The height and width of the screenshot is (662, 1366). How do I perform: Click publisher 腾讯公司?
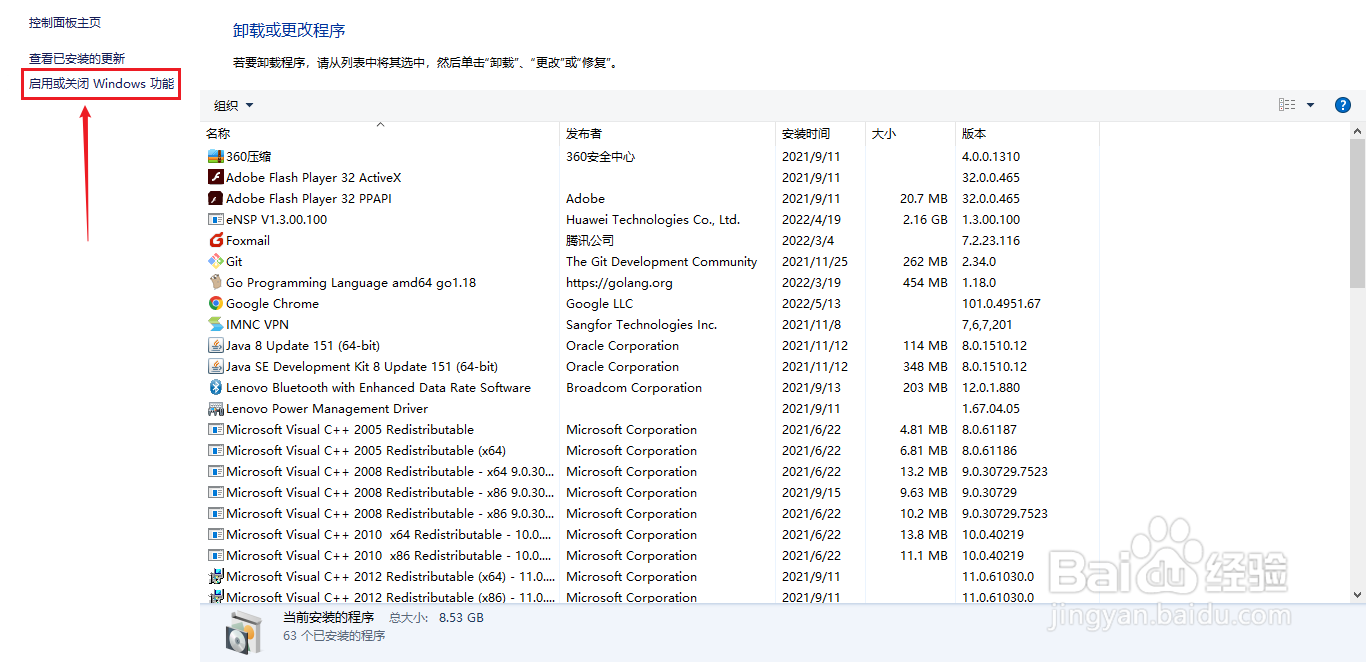pyautogui.click(x=590, y=240)
